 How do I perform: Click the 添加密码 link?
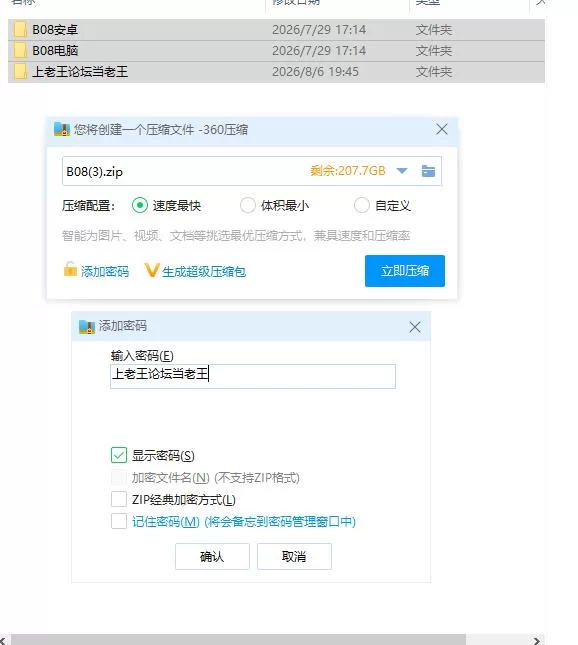click(104, 271)
